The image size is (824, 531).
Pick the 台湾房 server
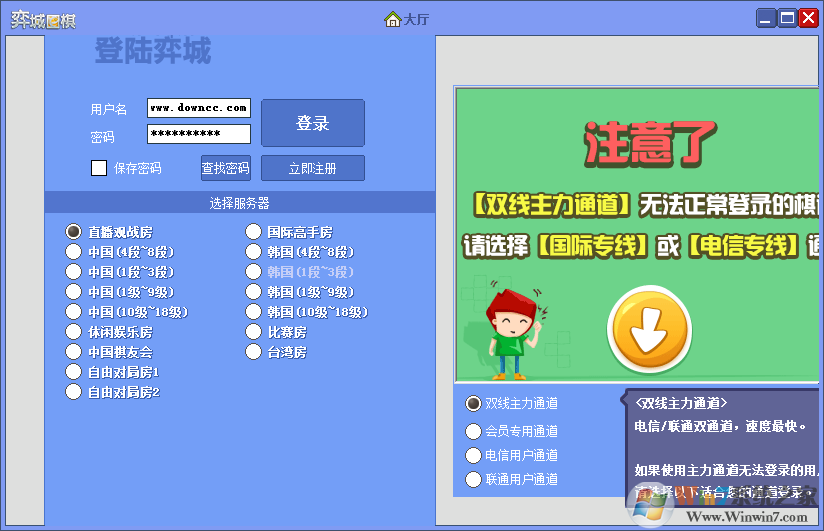click(254, 352)
